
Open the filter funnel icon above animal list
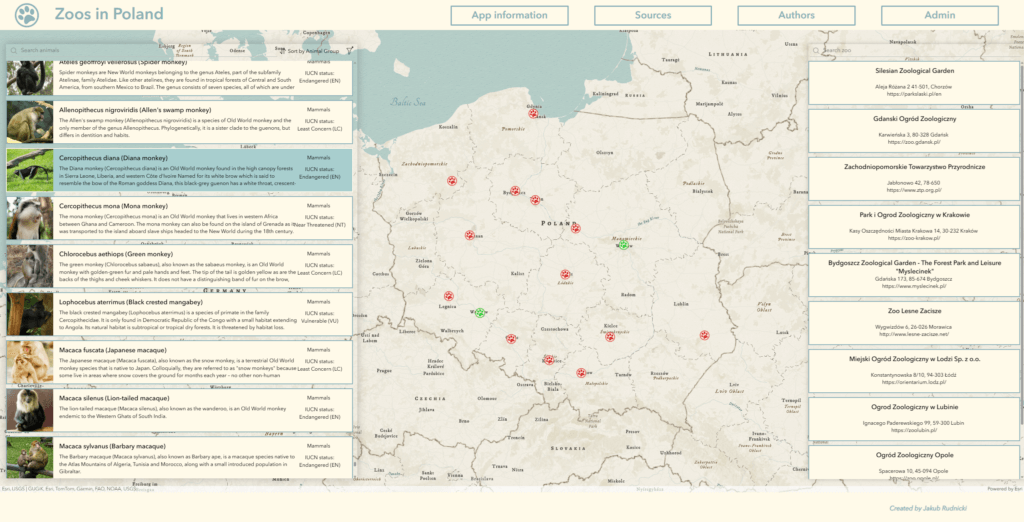(350, 50)
